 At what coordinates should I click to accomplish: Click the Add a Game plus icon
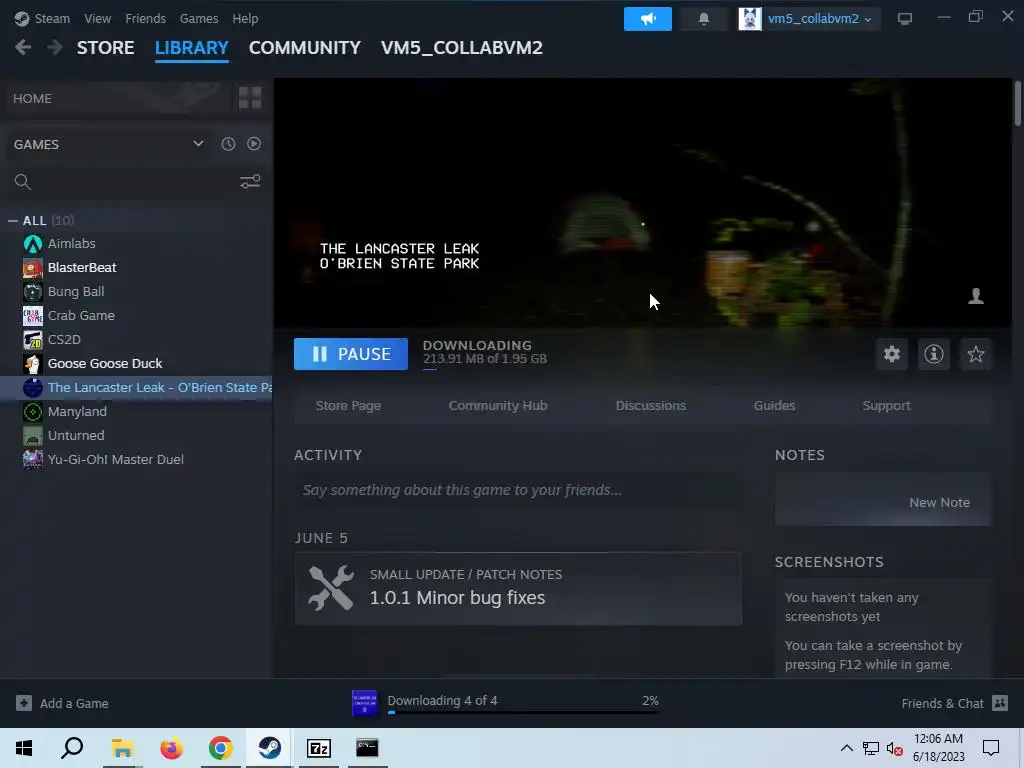pyautogui.click(x=24, y=703)
